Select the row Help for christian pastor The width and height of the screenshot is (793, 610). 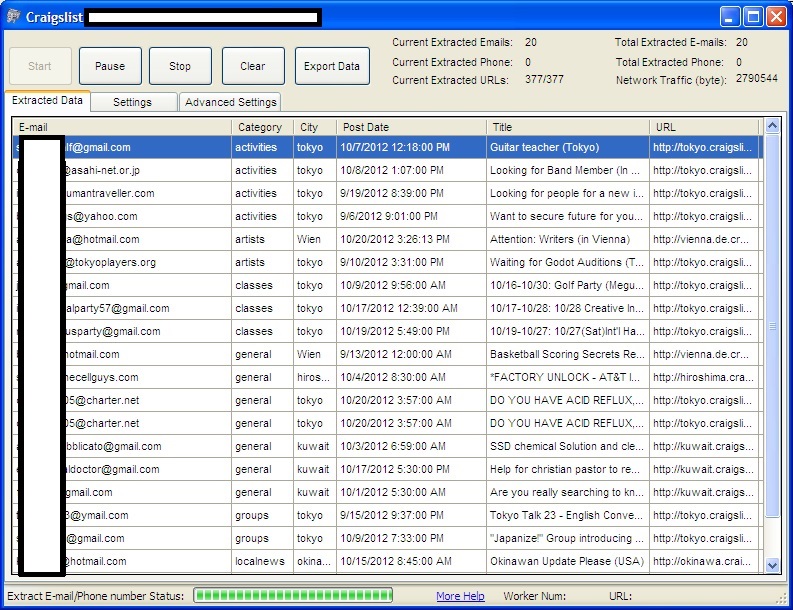coord(386,469)
